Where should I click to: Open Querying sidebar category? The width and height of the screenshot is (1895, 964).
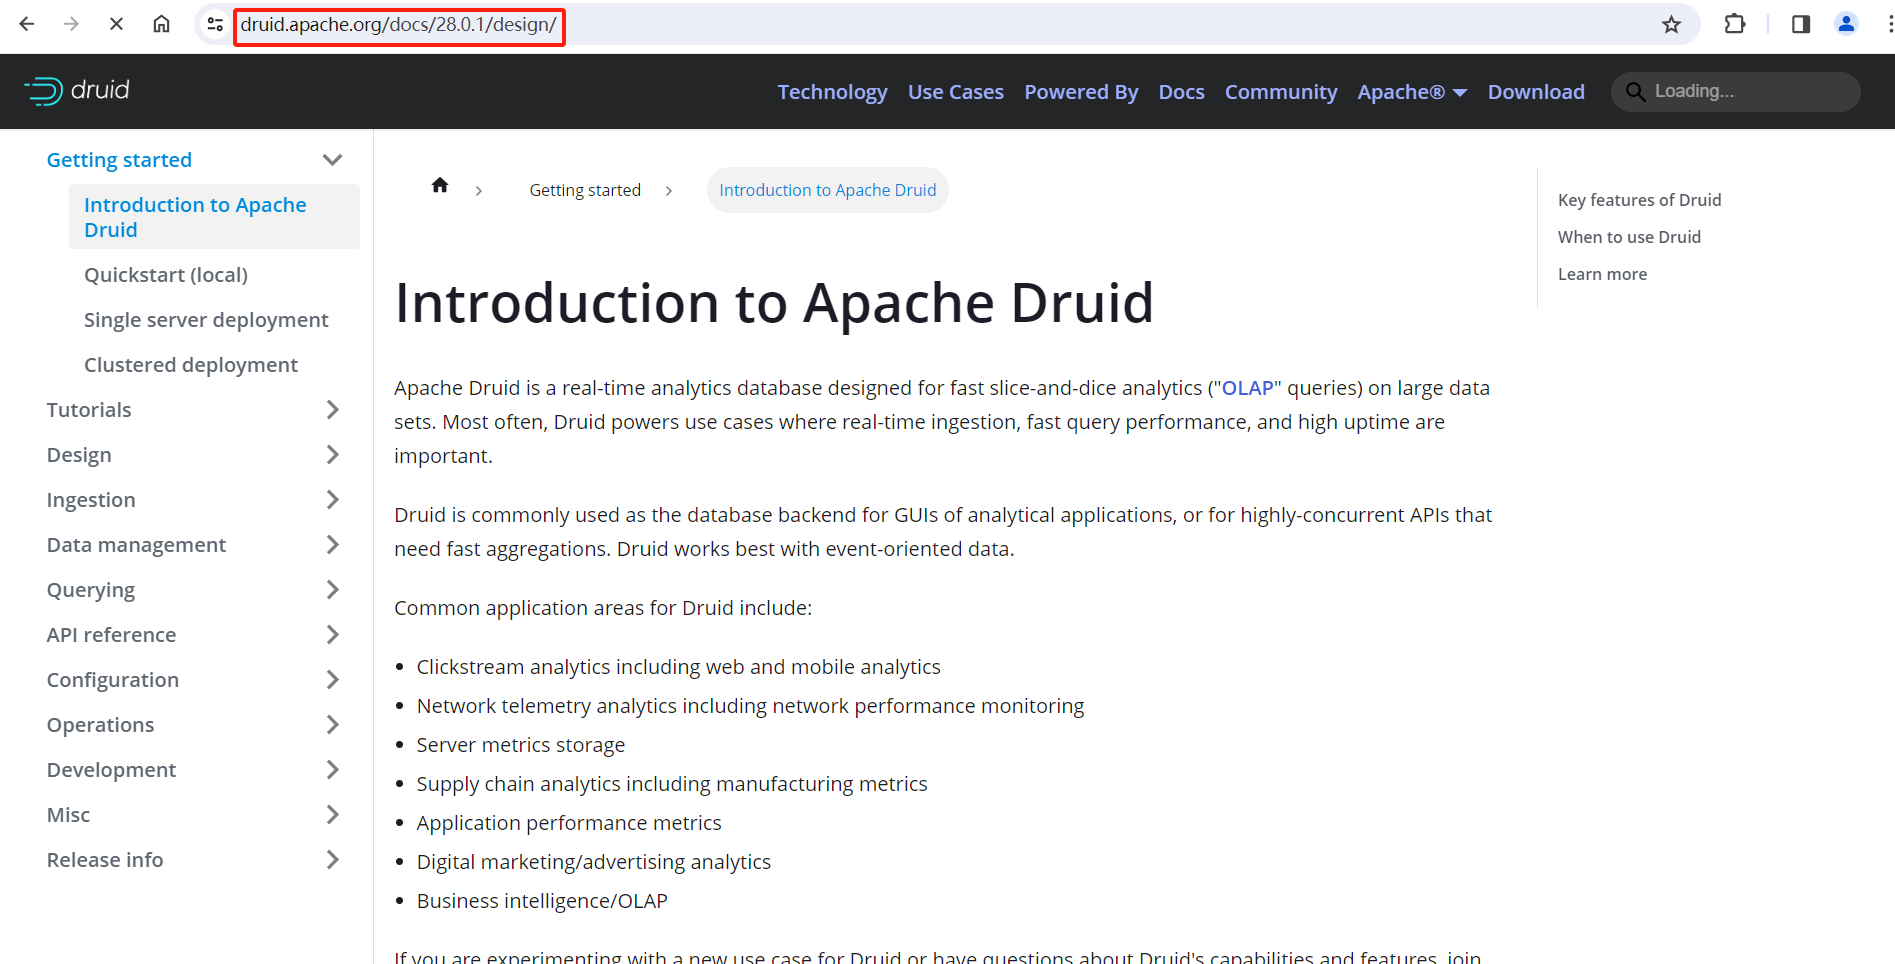point(91,590)
